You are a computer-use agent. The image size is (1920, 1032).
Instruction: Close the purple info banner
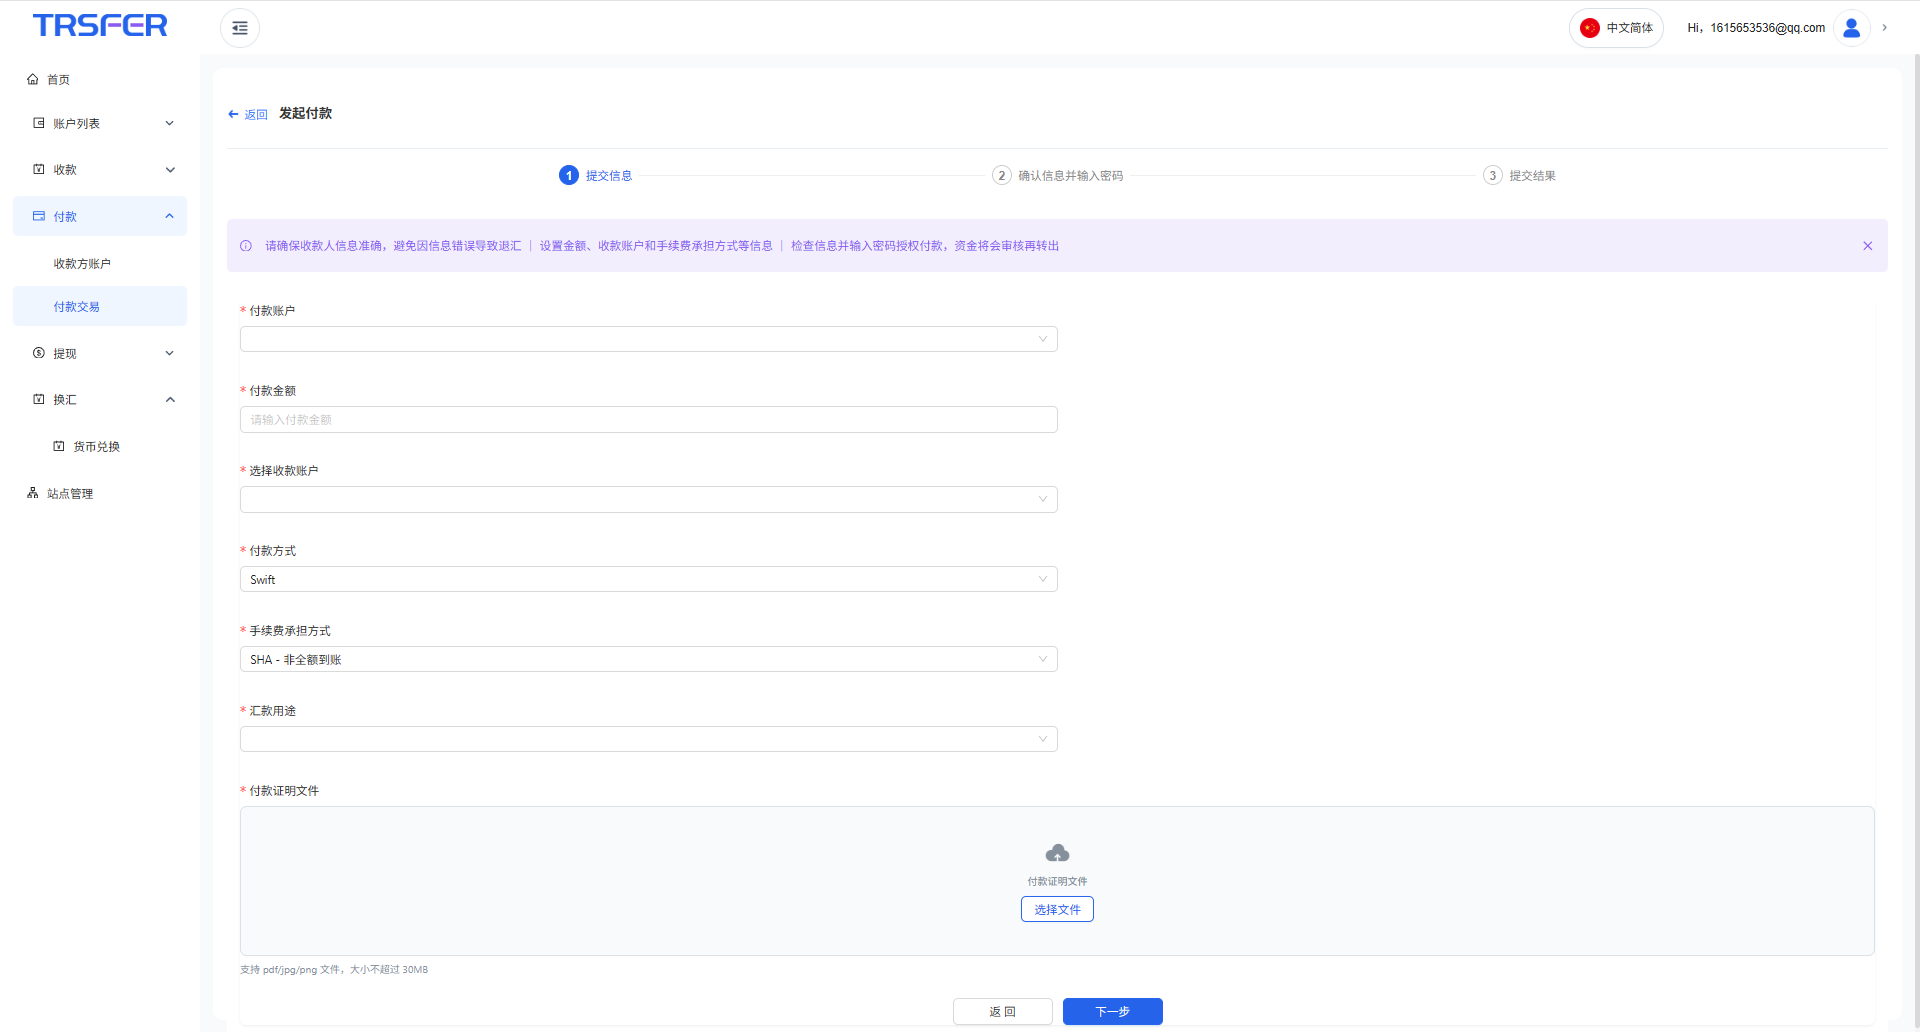pos(1867,246)
